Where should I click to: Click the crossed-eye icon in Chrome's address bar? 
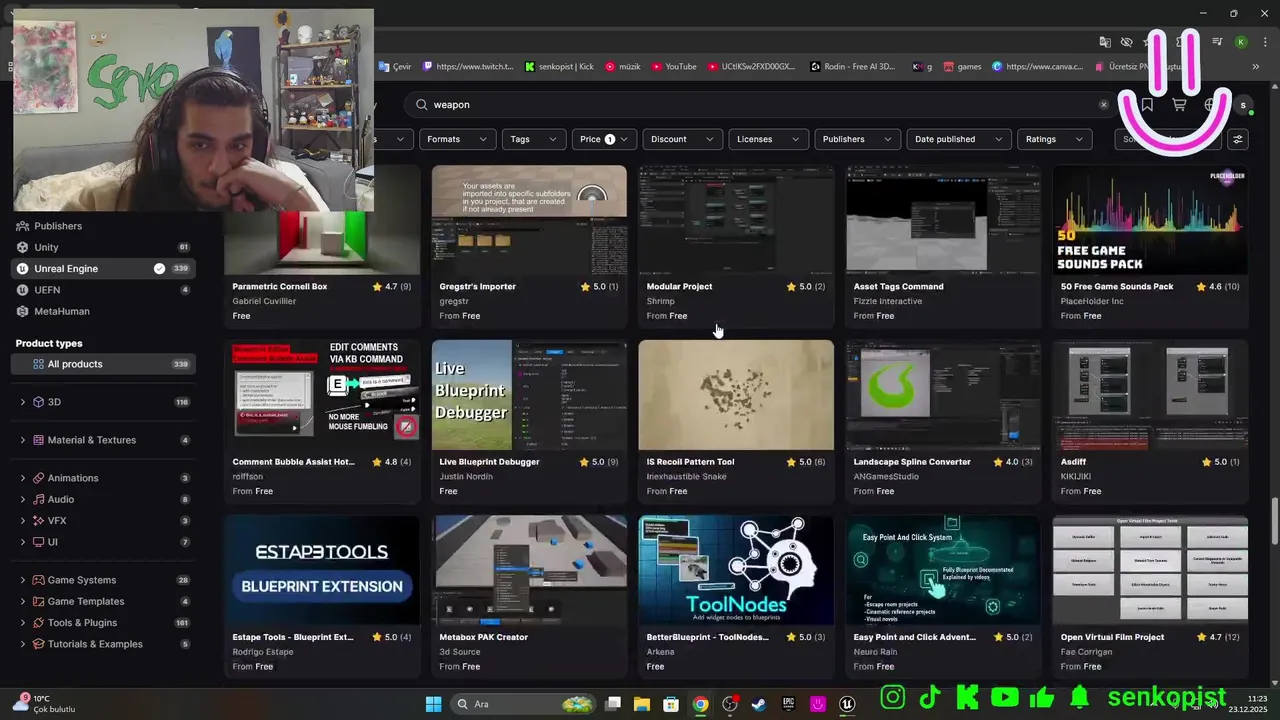click(x=1127, y=42)
